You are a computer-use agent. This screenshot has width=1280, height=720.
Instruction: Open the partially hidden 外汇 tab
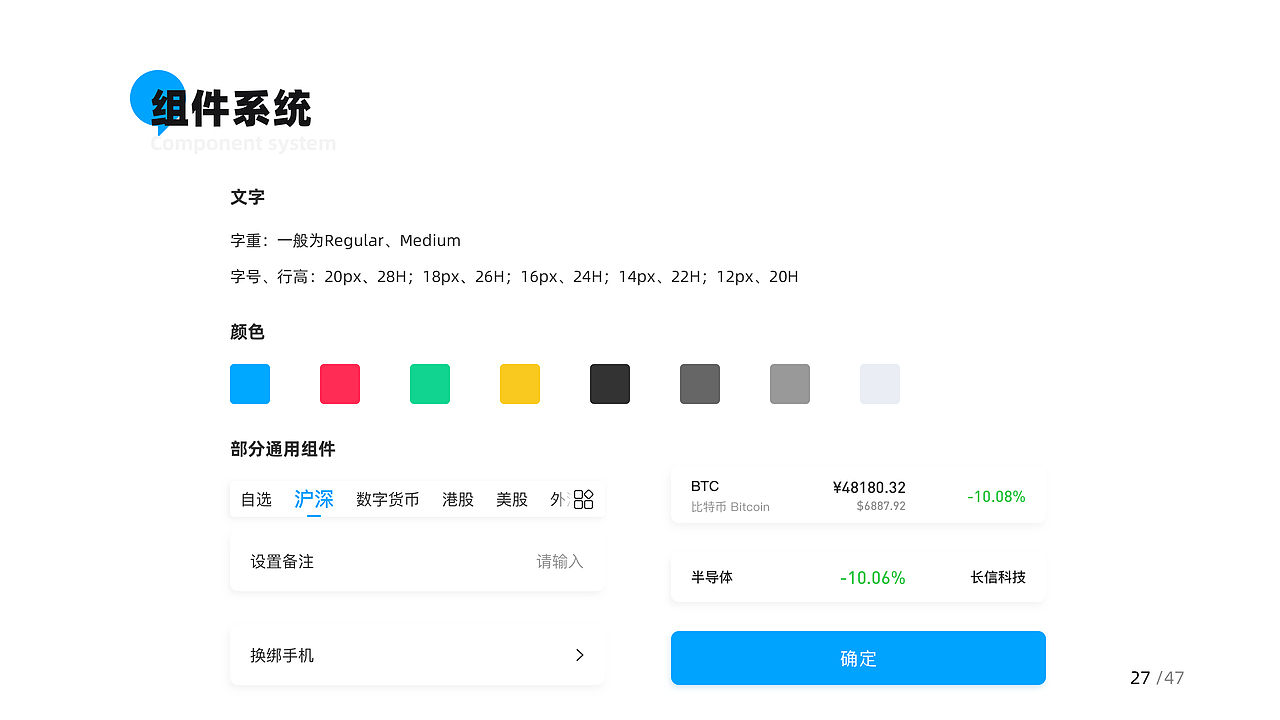560,499
